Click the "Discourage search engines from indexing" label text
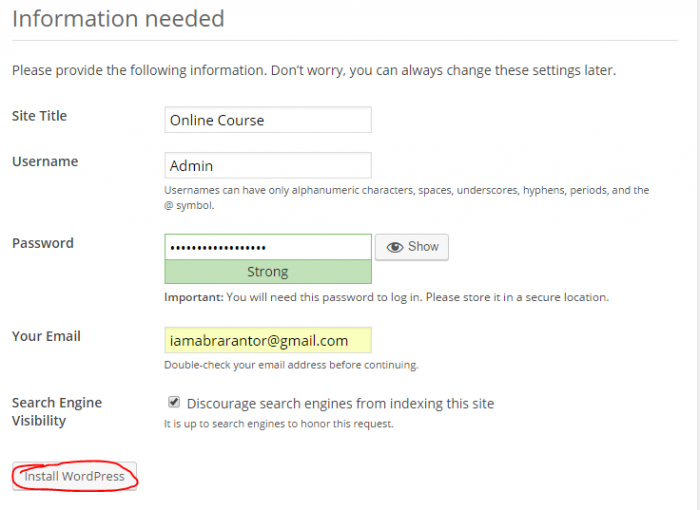The image size is (700, 510). coord(340,404)
